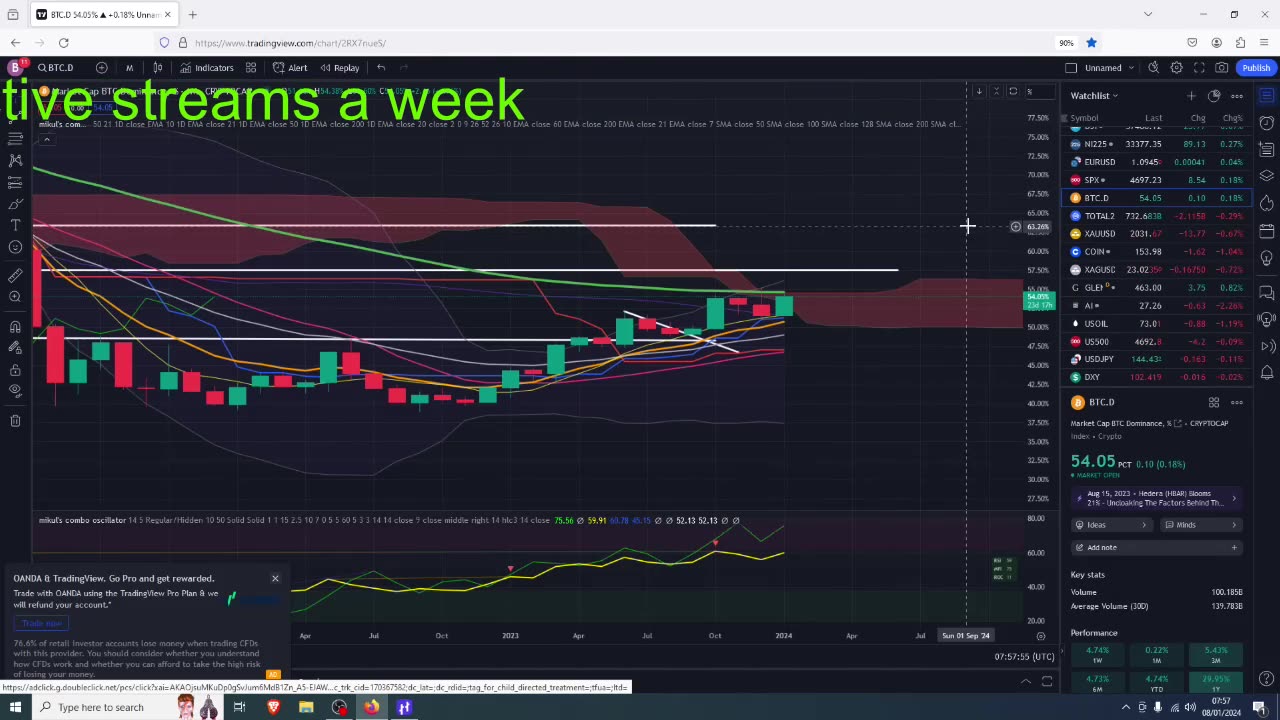The width and height of the screenshot is (1280, 720).
Task: Toggle percent scale on price axis
Action: coord(1029,92)
